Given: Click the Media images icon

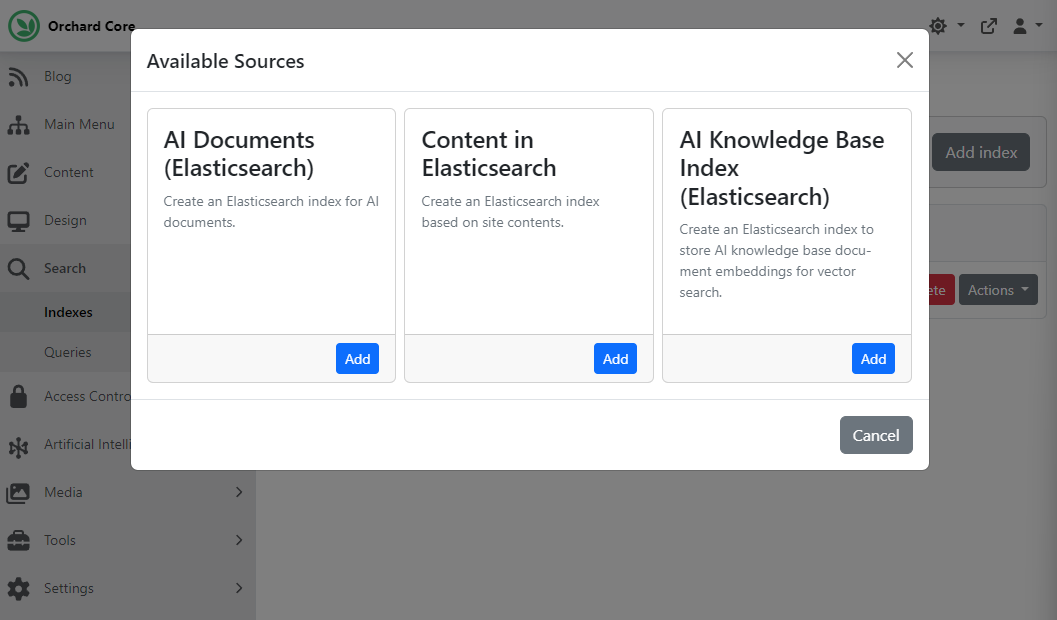Looking at the screenshot, I should point(18,493).
